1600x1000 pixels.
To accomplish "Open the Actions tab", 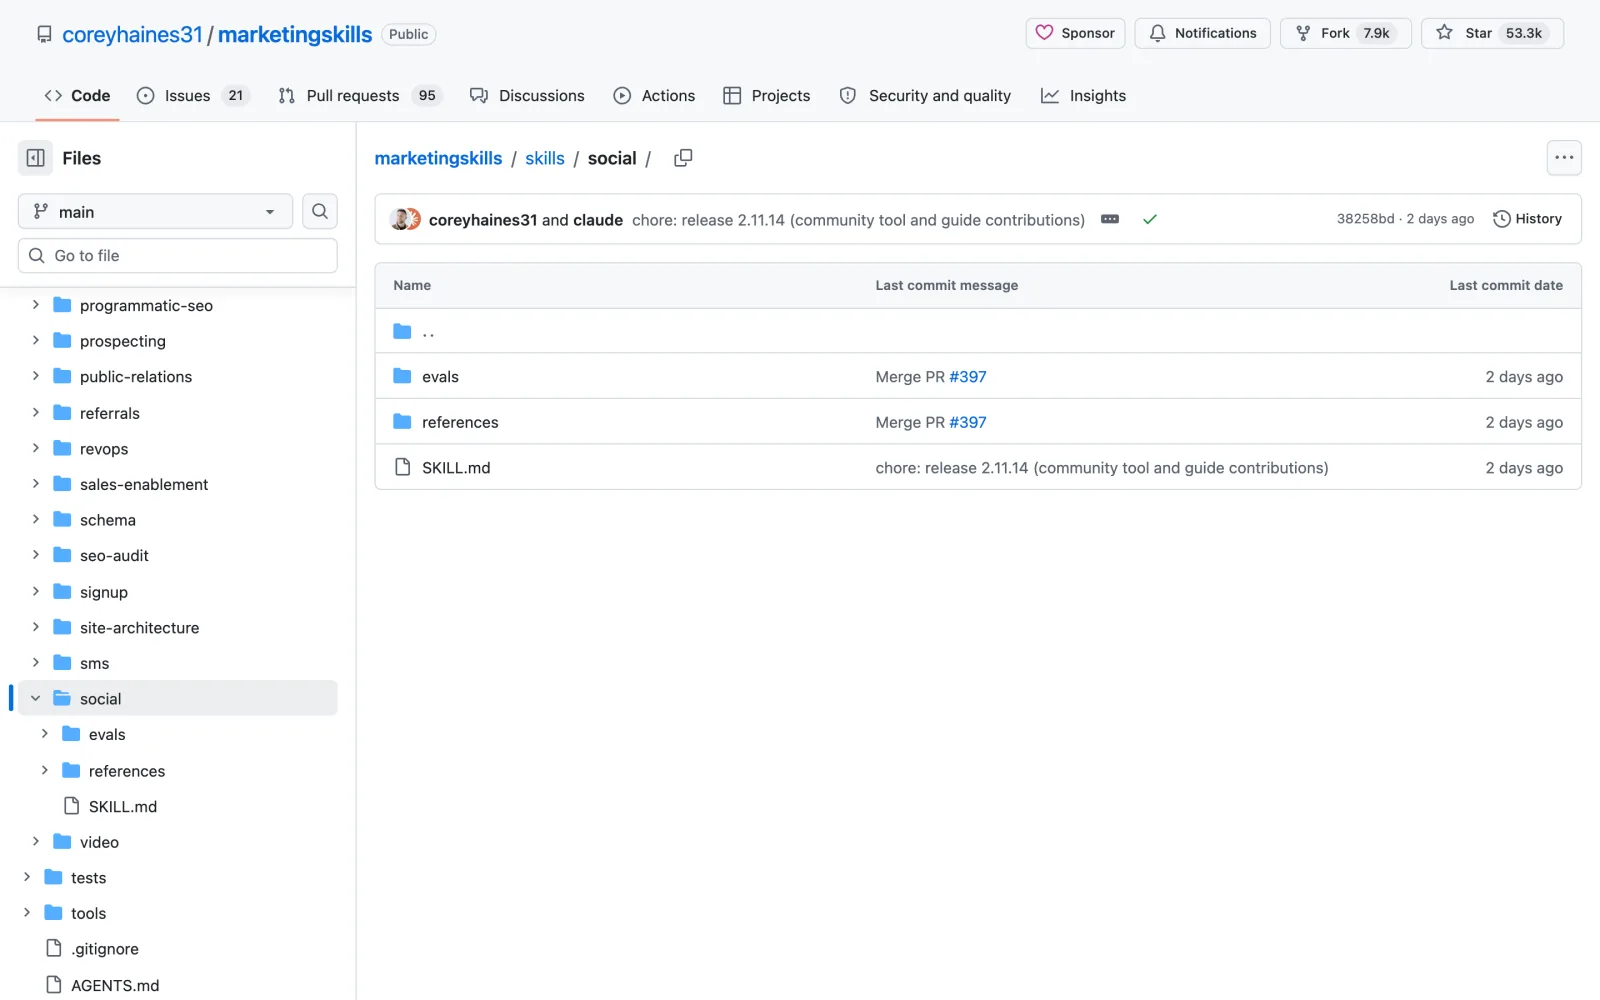I will point(654,95).
